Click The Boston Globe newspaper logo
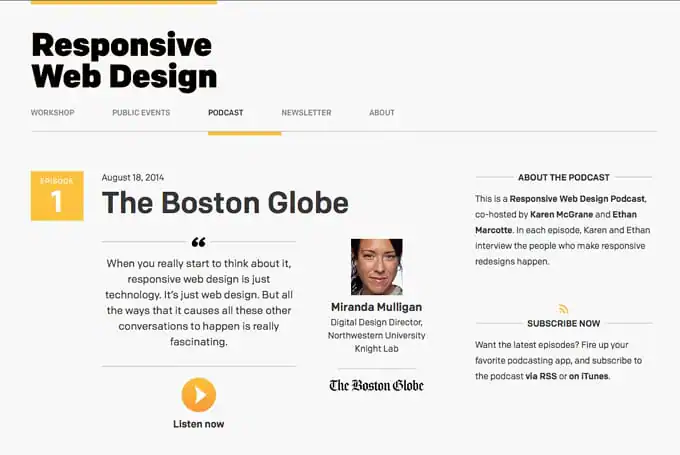Viewport: 680px width, 455px height. 376,385
